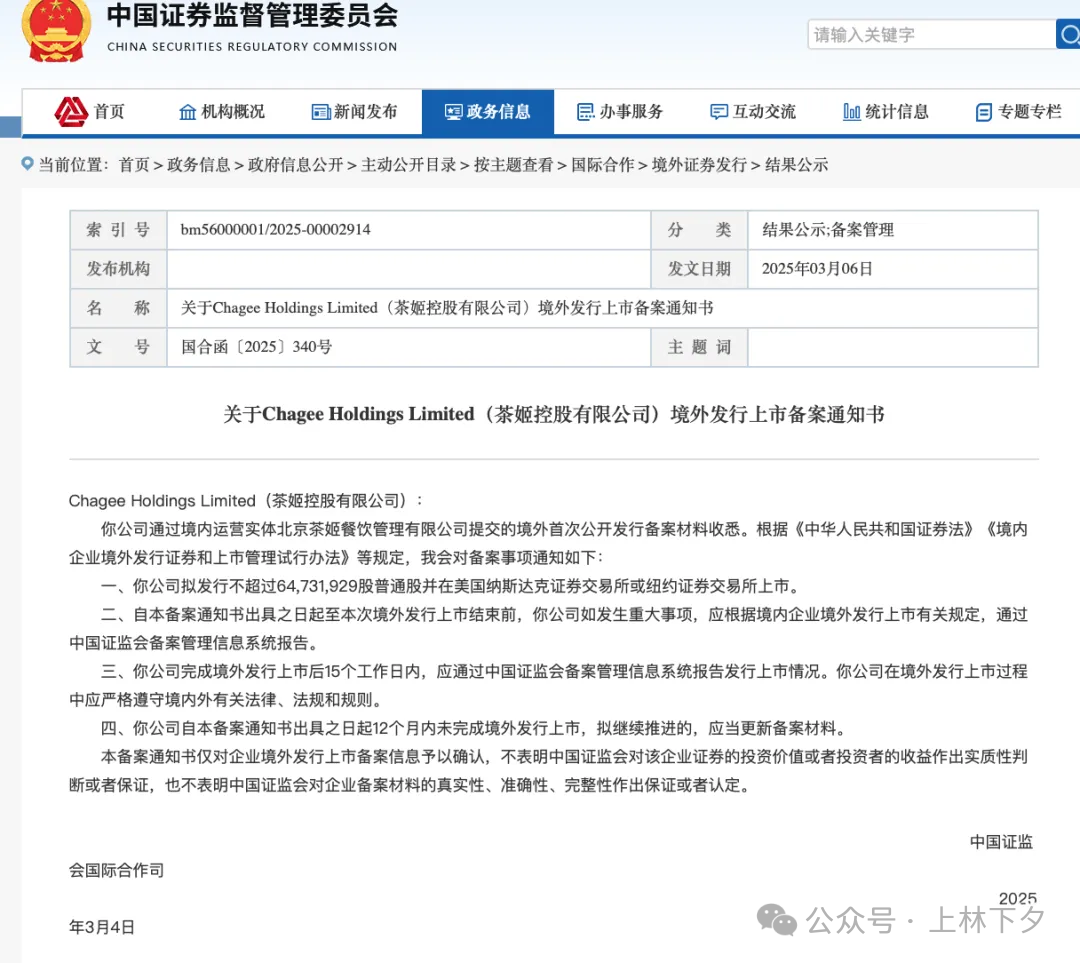Open the 统计信息 navigation tab
The image size is (1080, 963).
click(x=897, y=112)
